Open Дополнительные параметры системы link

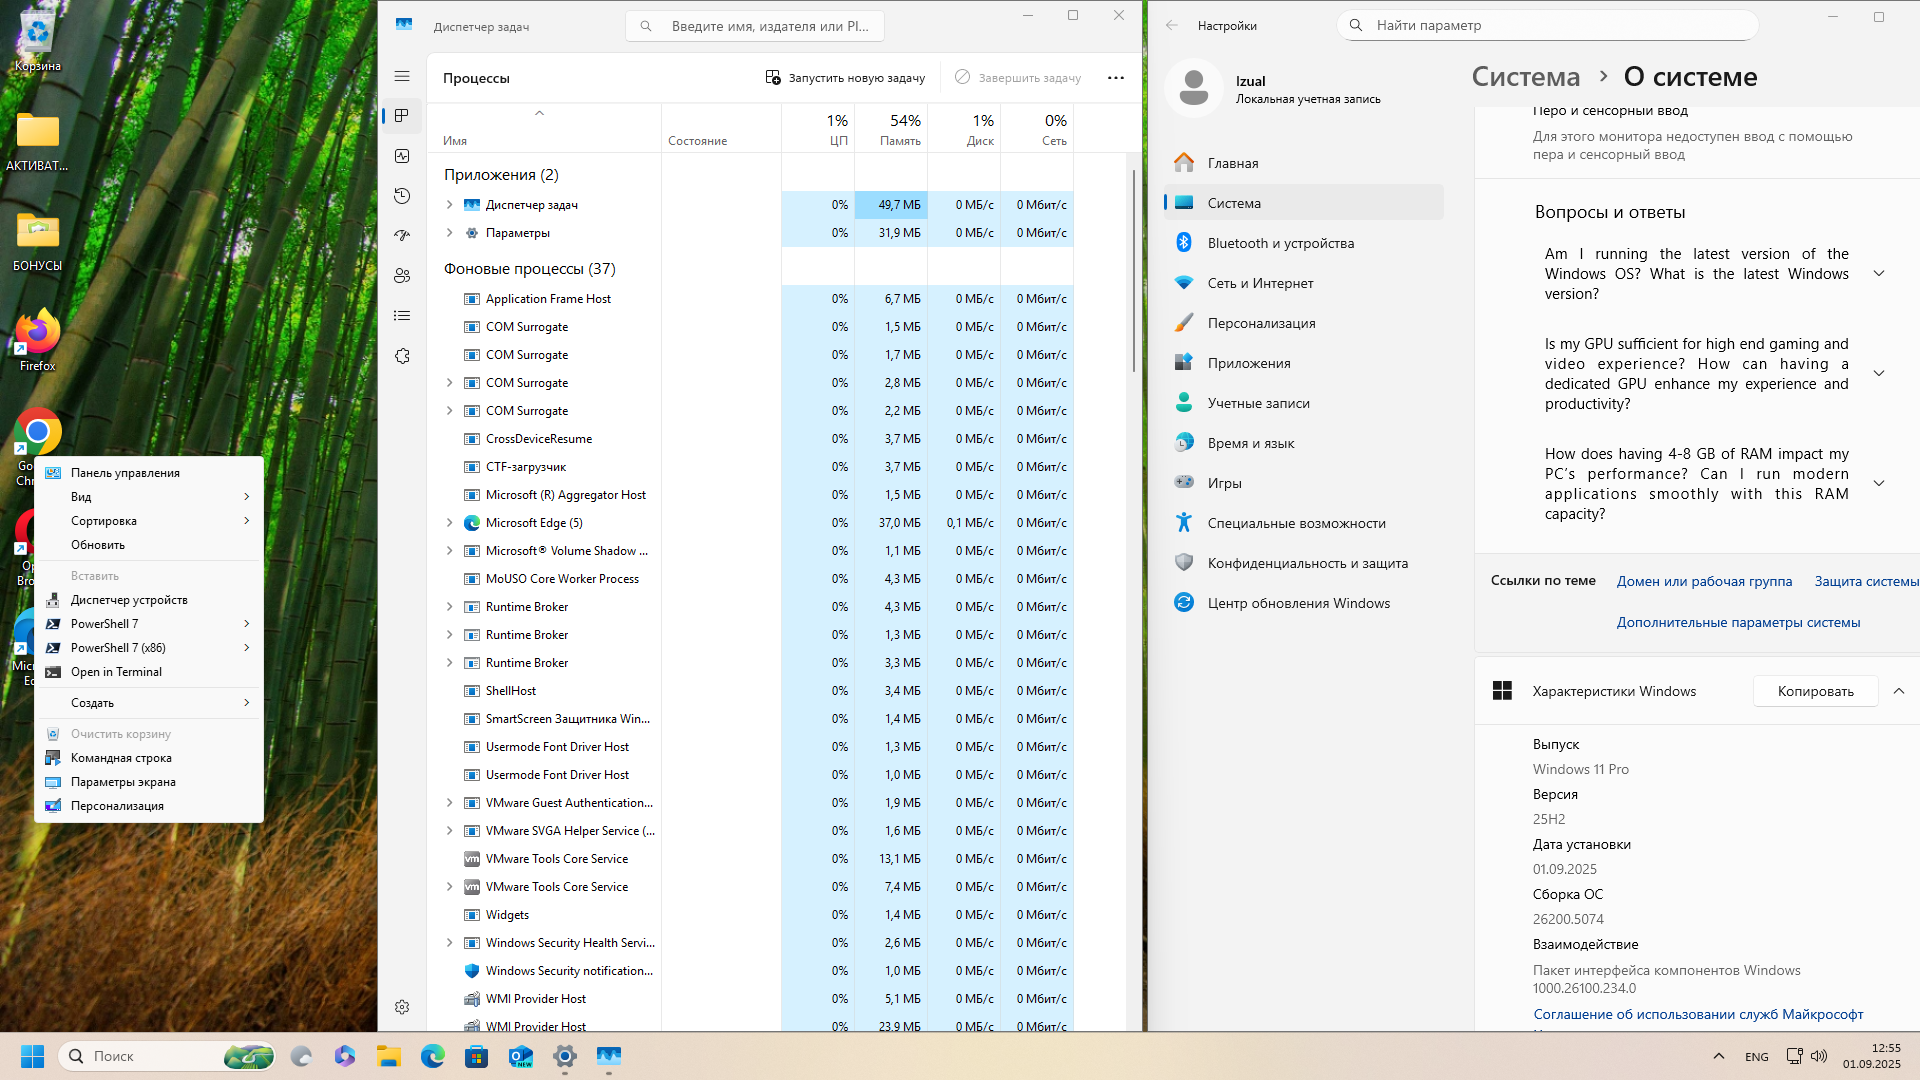(x=1738, y=622)
